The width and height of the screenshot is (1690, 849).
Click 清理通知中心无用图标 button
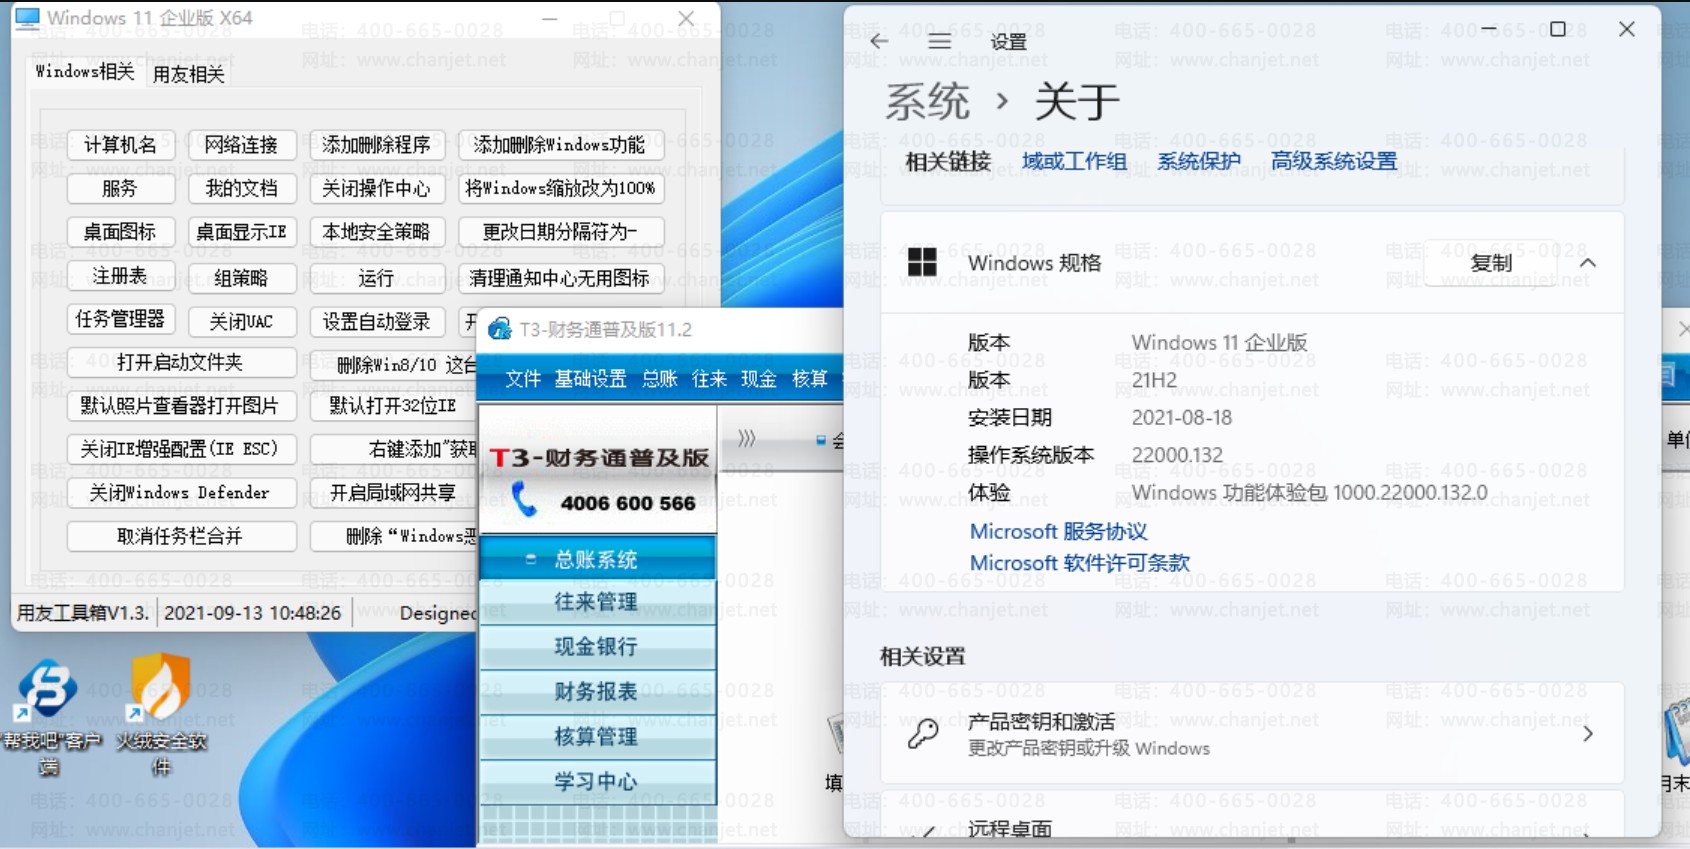click(561, 278)
